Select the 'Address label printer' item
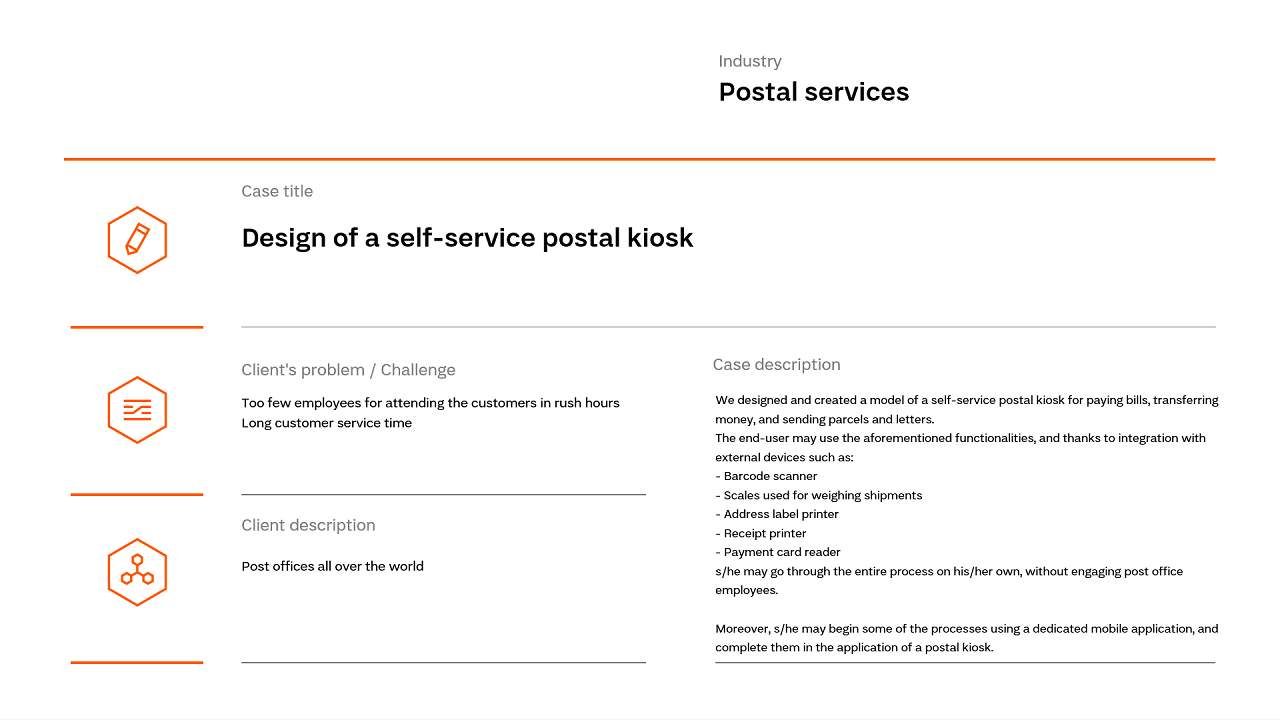Viewport: 1280px width, 720px height. click(x=777, y=514)
